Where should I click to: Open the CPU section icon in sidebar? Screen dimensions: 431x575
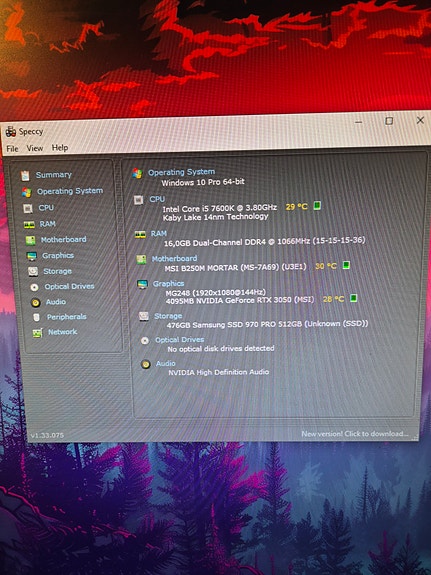pos(28,208)
